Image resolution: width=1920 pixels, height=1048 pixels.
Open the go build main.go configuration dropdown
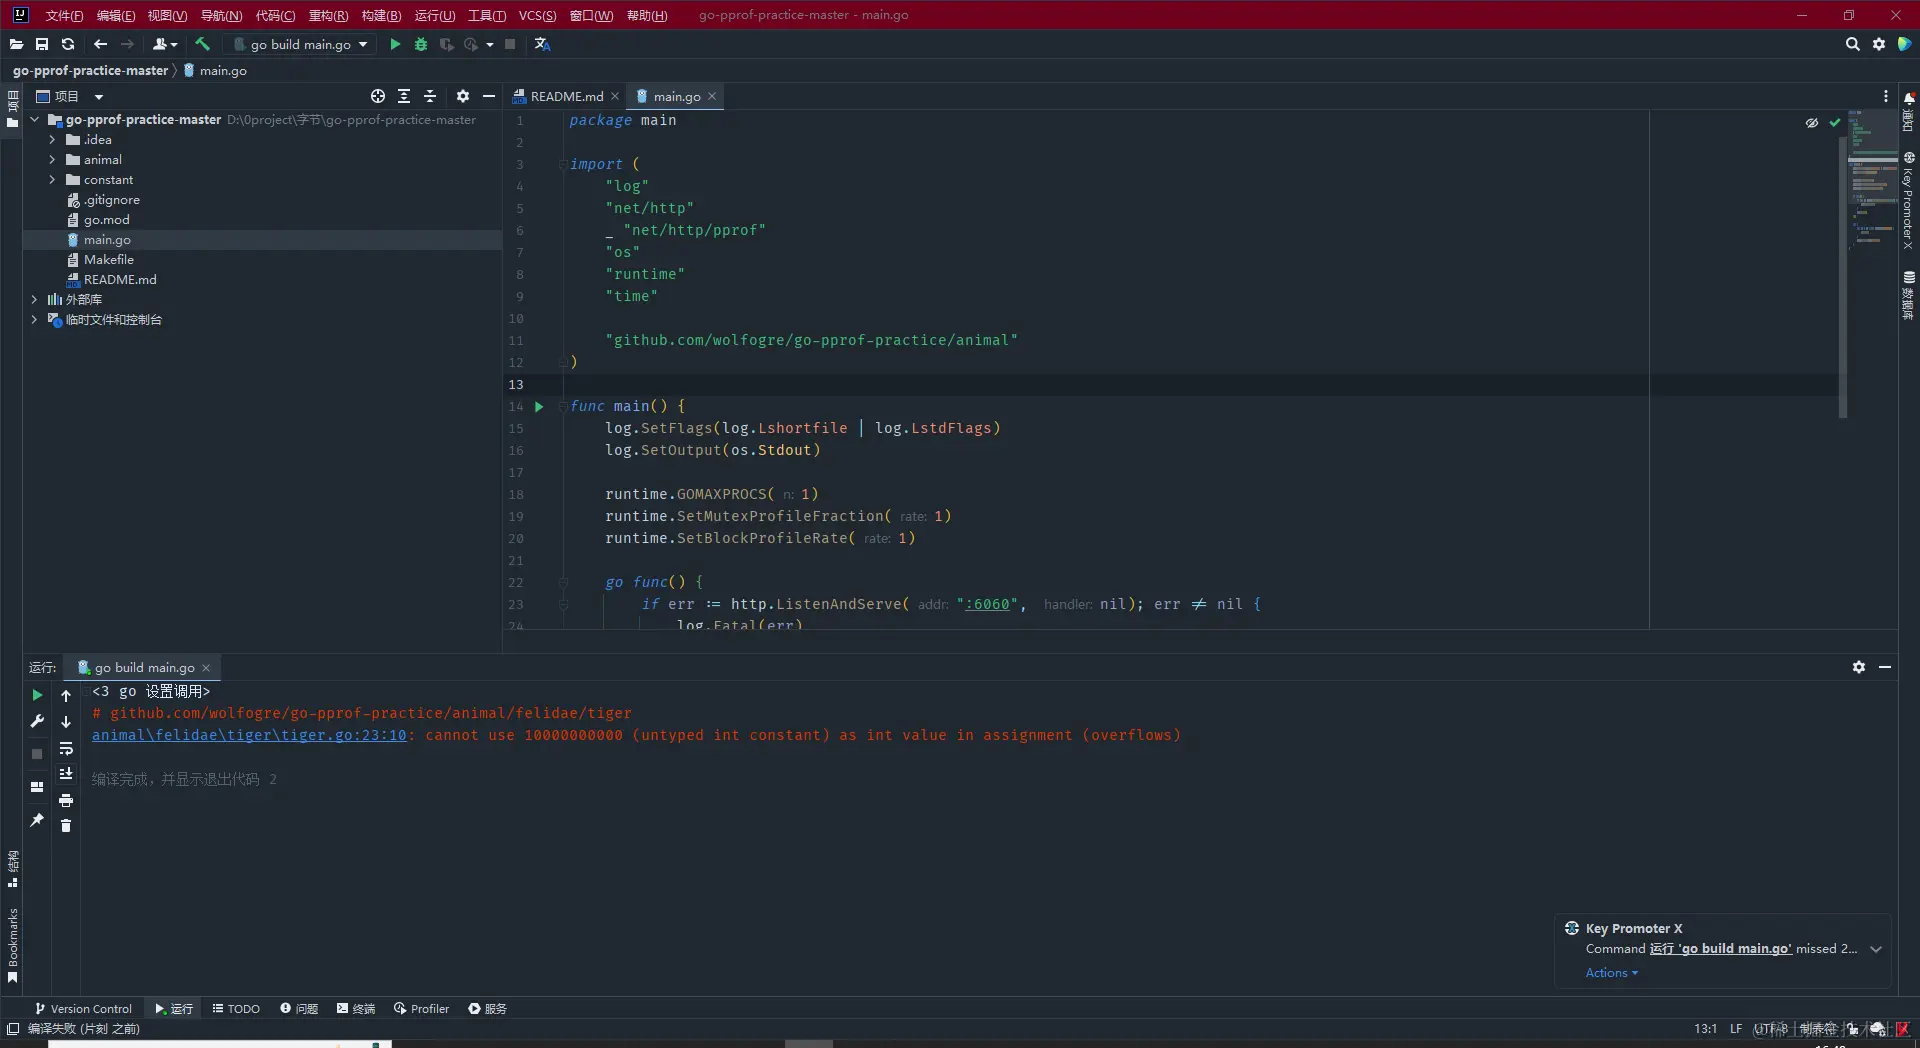[x=301, y=44]
